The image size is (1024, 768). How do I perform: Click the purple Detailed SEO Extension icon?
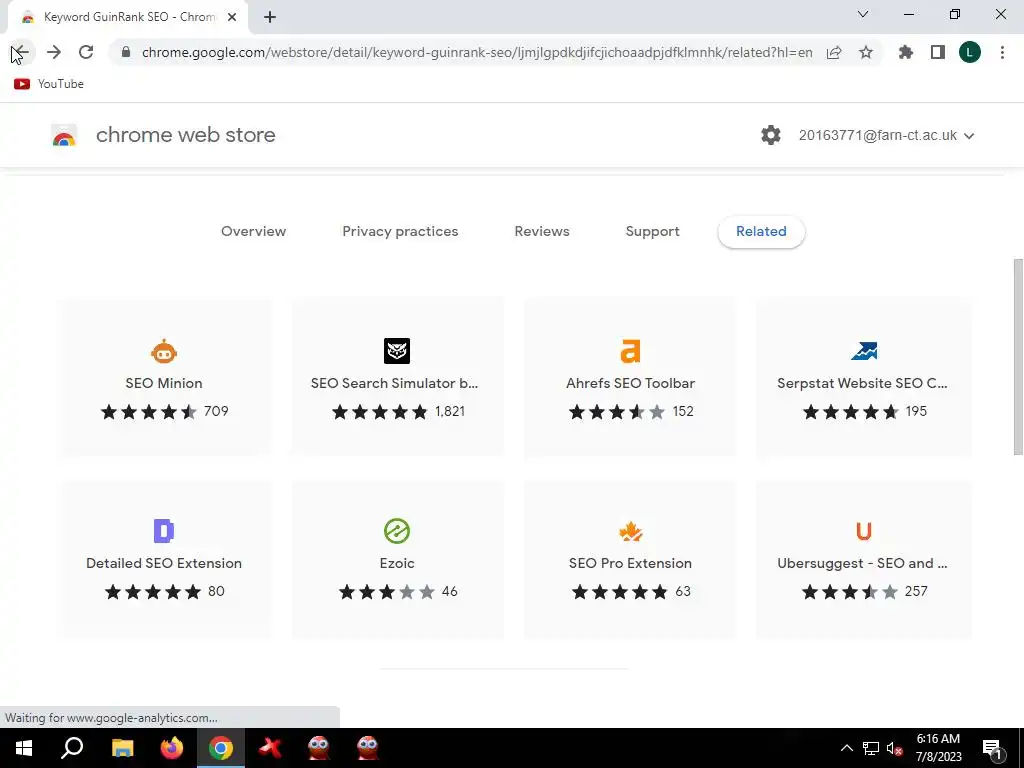(x=164, y=531)
